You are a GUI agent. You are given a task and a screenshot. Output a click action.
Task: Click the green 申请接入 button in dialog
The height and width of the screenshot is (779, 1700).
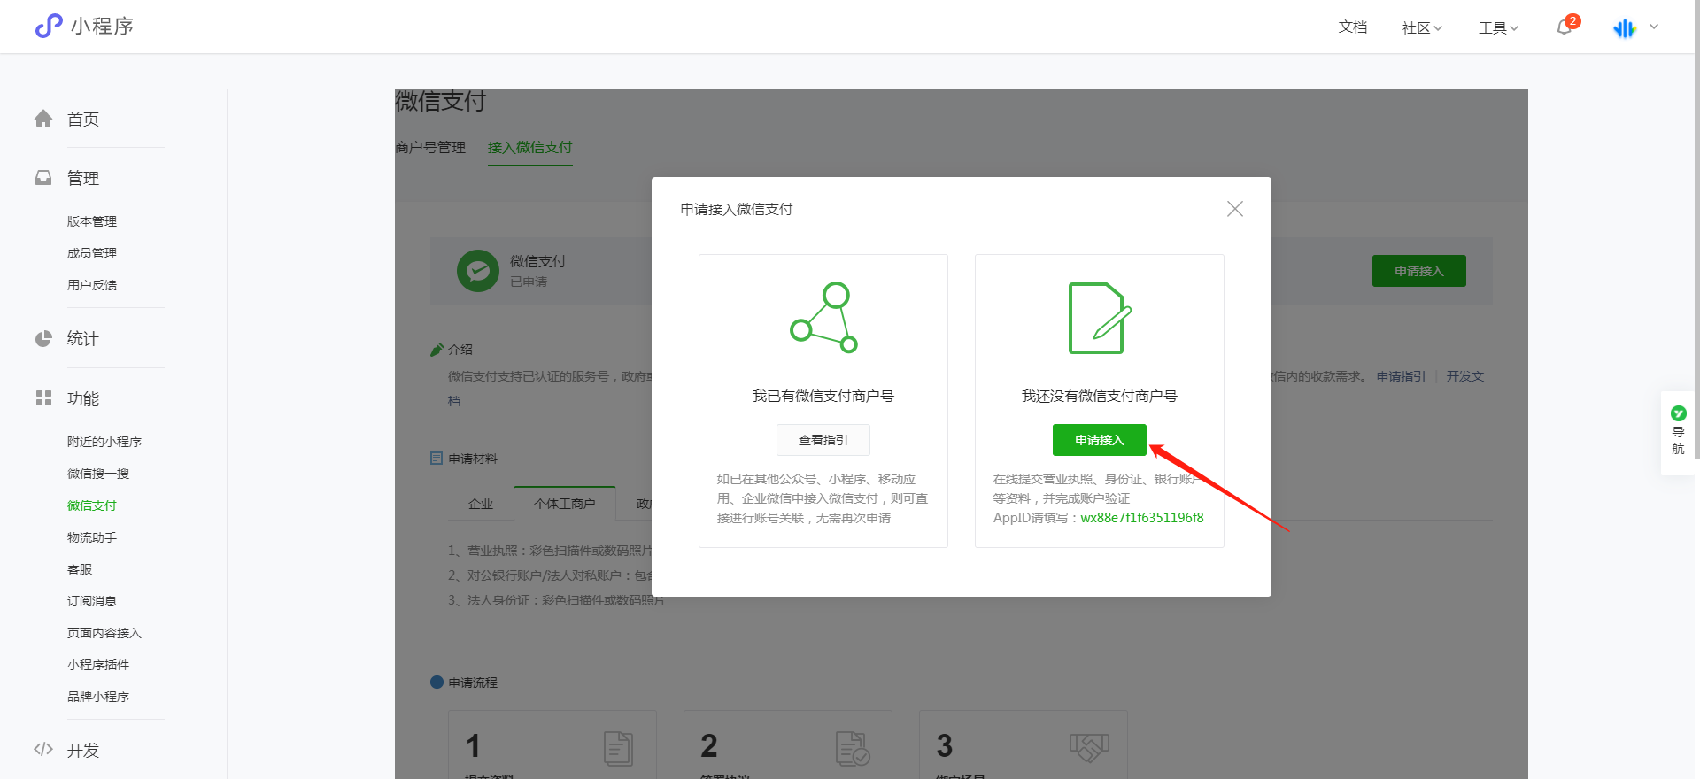1099,440
